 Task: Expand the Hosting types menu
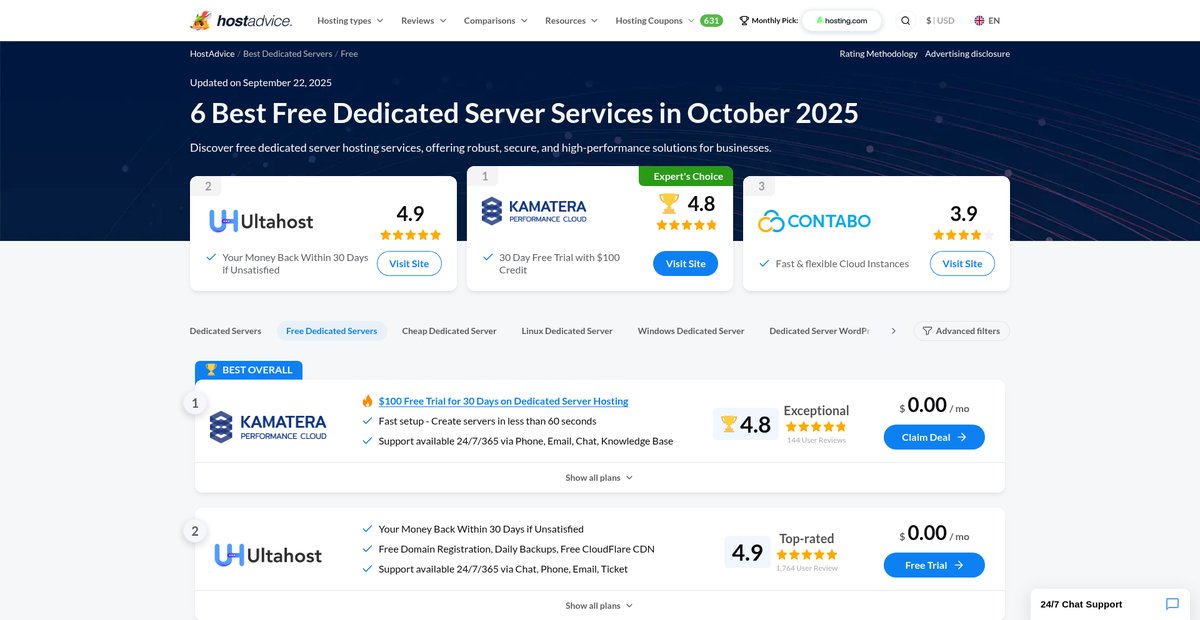[350, 20]
